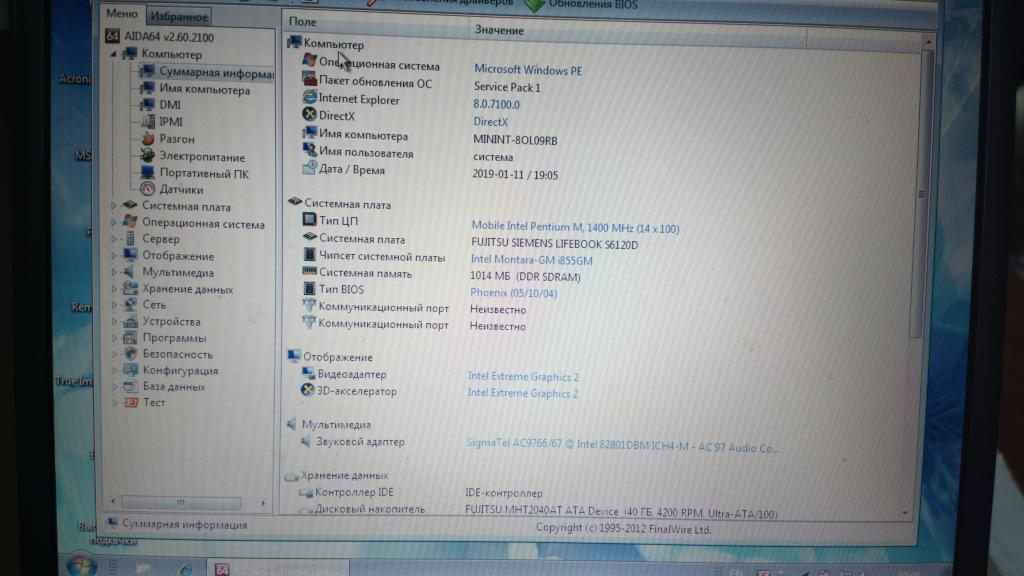Viewport: 1024px width, 576px height.
Task: Click the Портативный ПК laptop icon
Action: coord(148,172)
